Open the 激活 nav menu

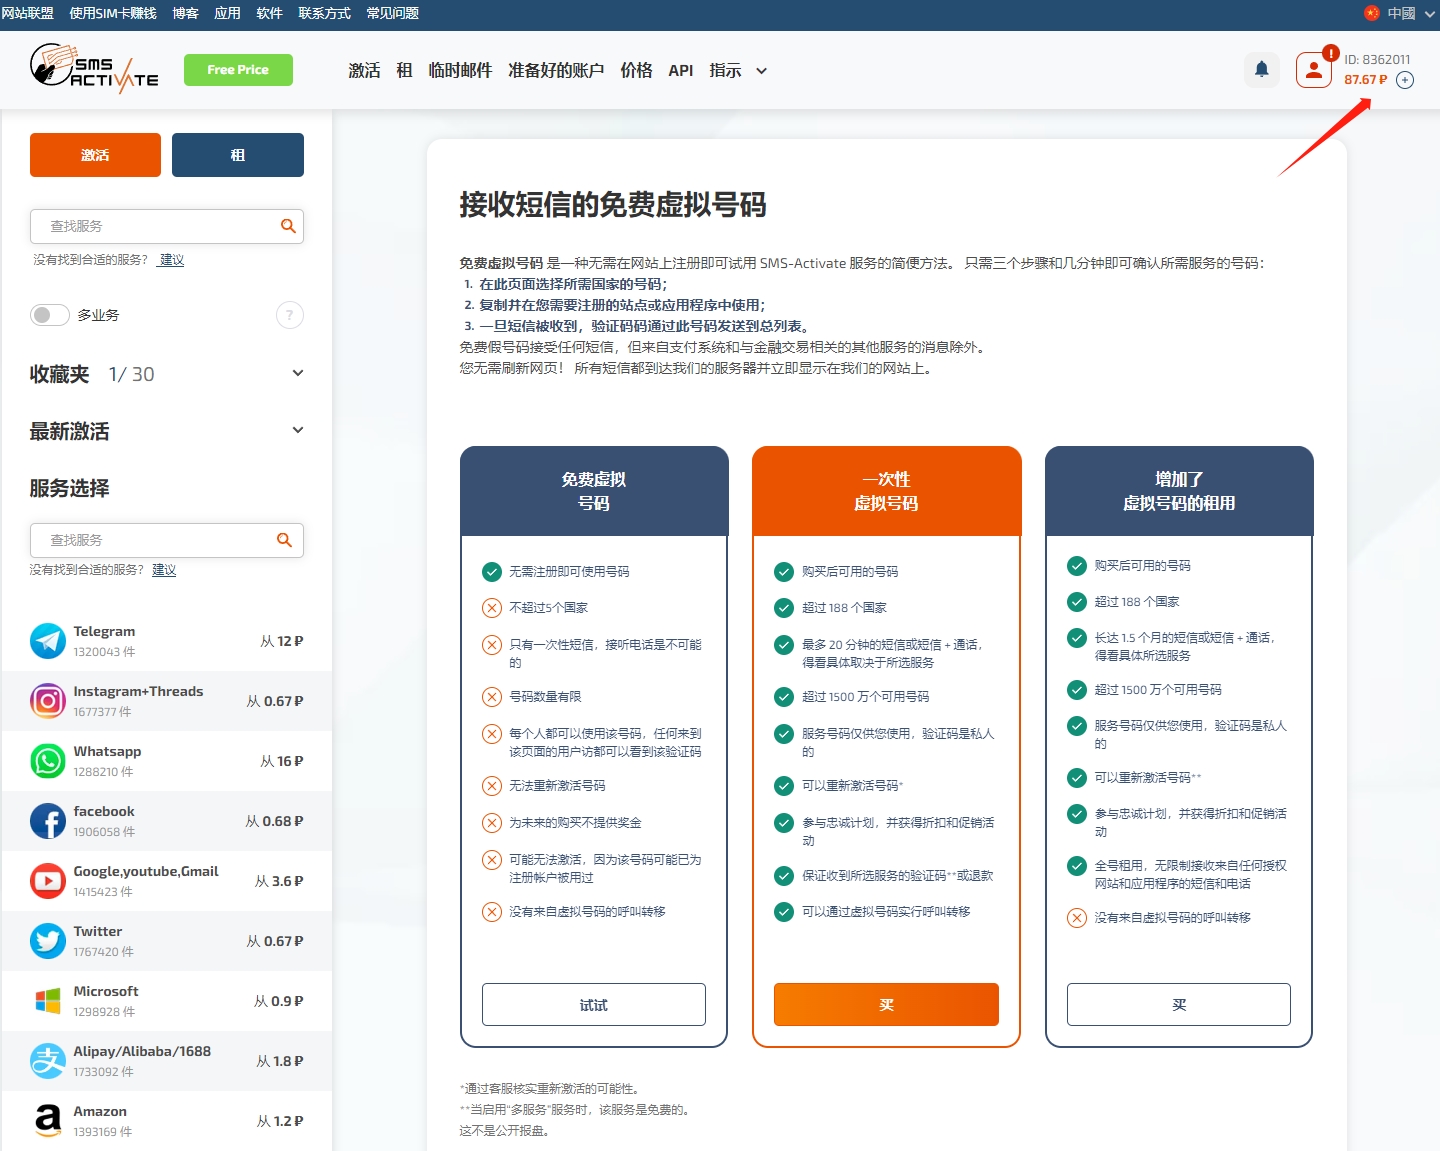364,70
